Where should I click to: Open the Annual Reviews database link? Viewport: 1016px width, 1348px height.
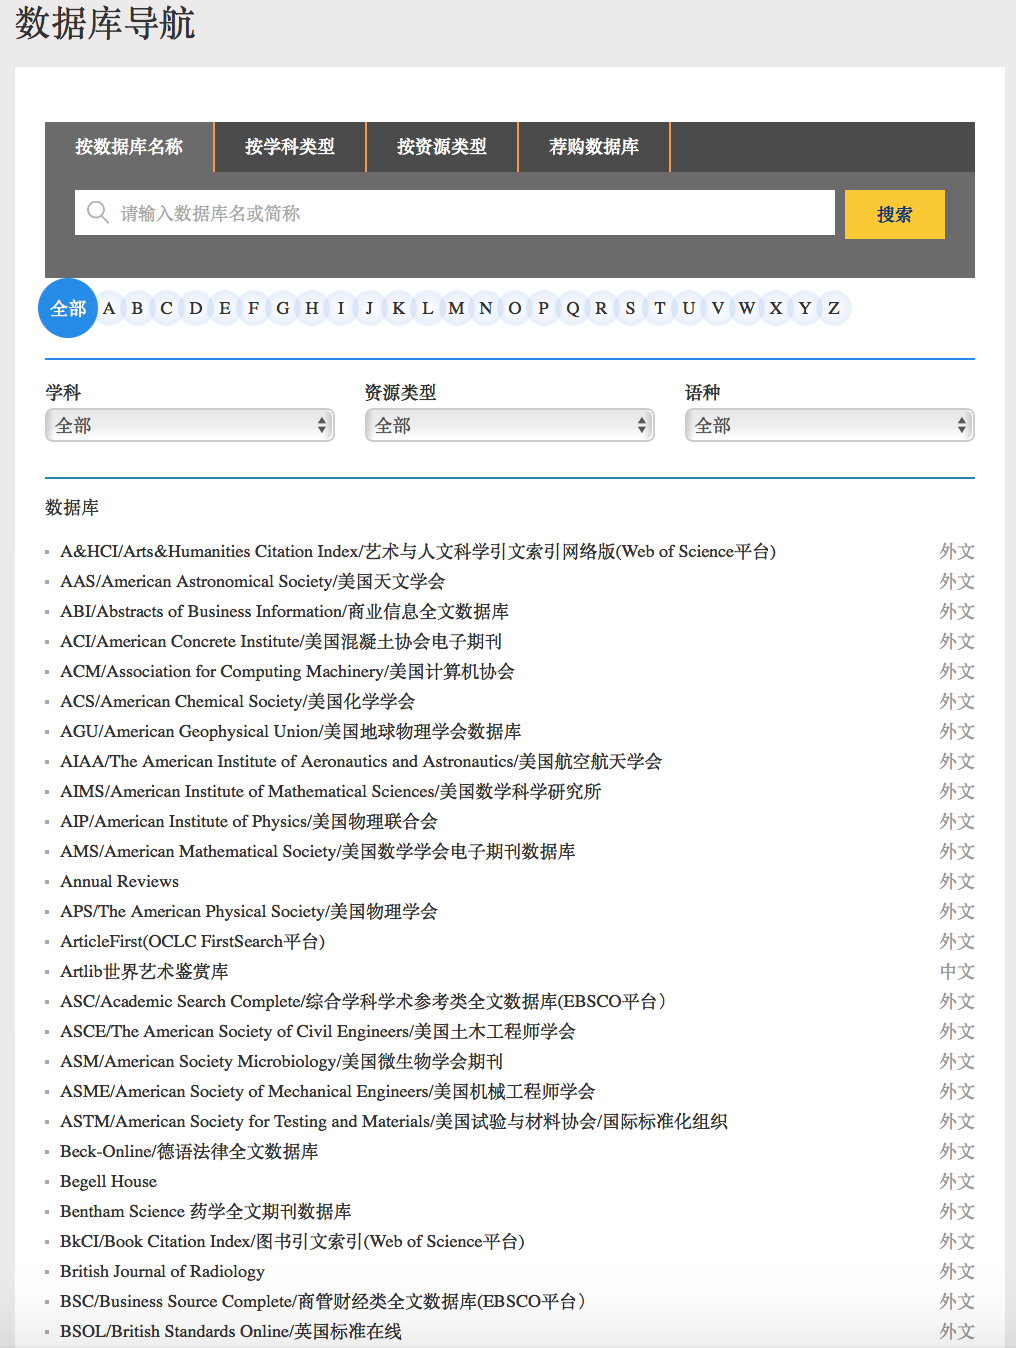click(120, 881)
